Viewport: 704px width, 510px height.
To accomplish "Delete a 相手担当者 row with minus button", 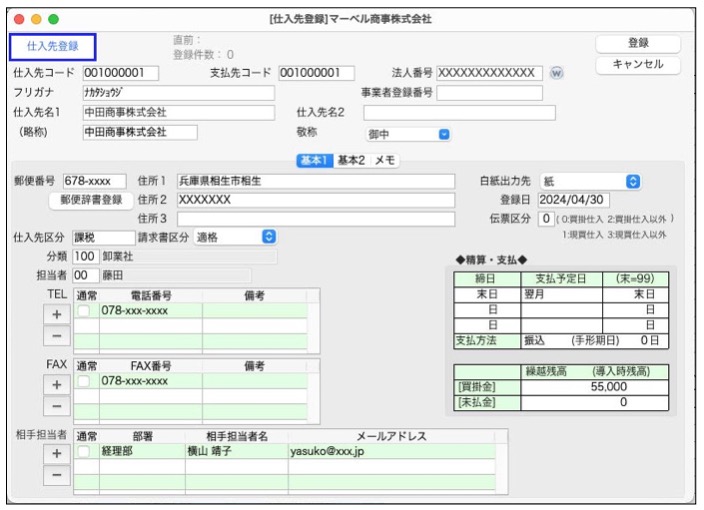I will click(x=57, y=475).
